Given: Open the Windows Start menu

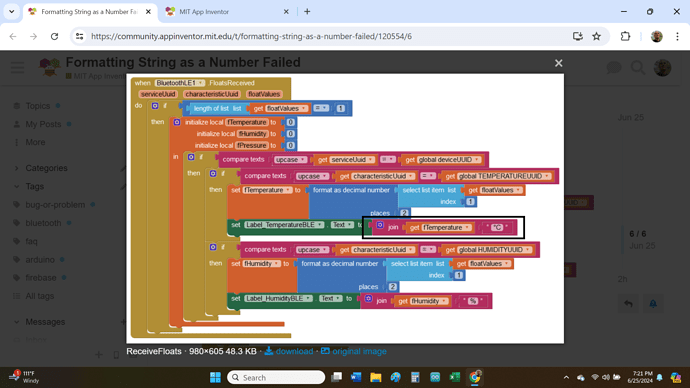Looking at the screenshot, I should pos(215,377).
